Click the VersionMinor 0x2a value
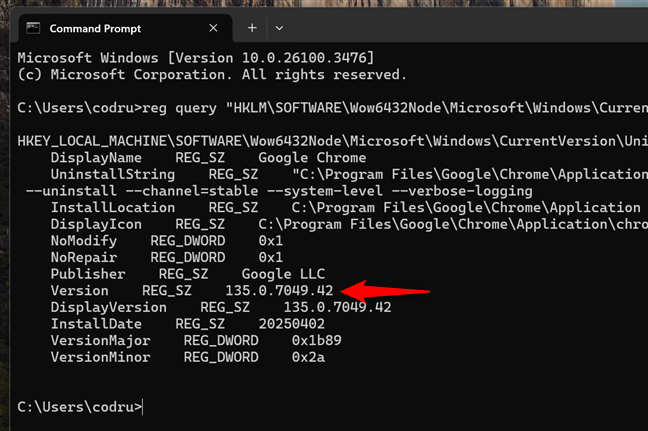648x431 pixels. (x=308, y=357)
